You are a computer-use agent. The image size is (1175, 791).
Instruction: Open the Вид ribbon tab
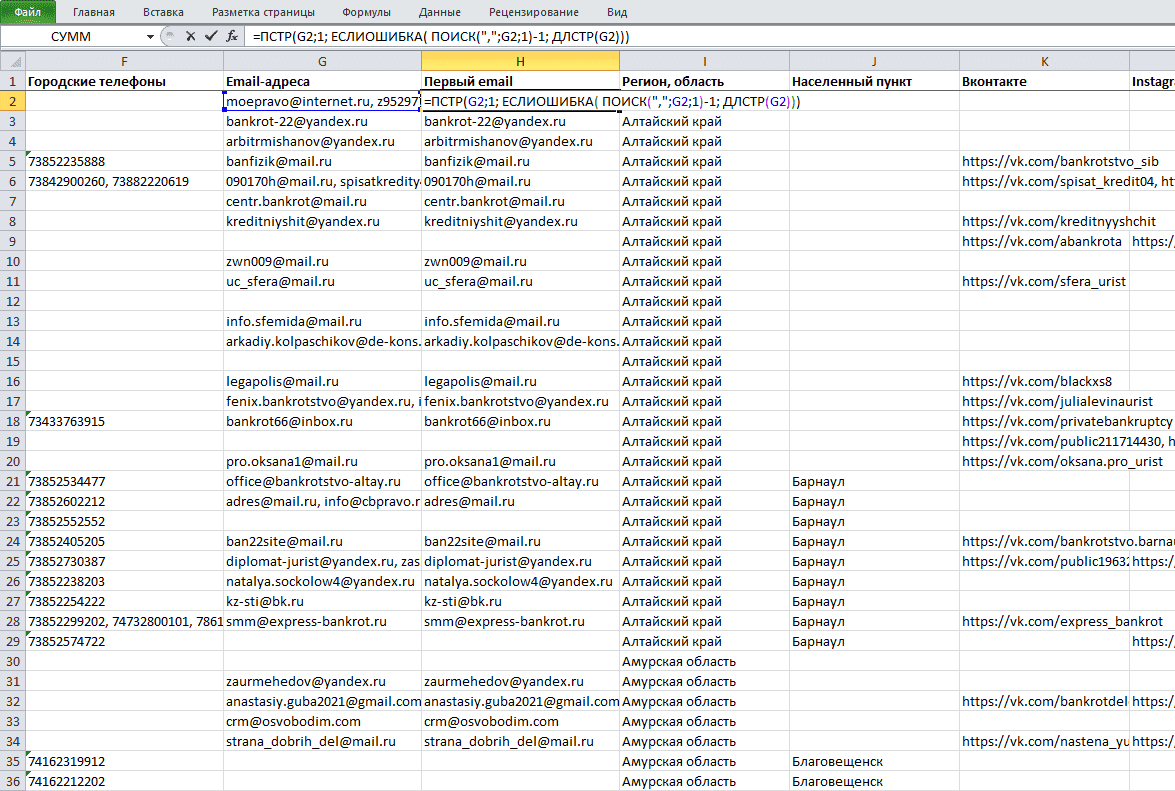(x=617, y=12)
